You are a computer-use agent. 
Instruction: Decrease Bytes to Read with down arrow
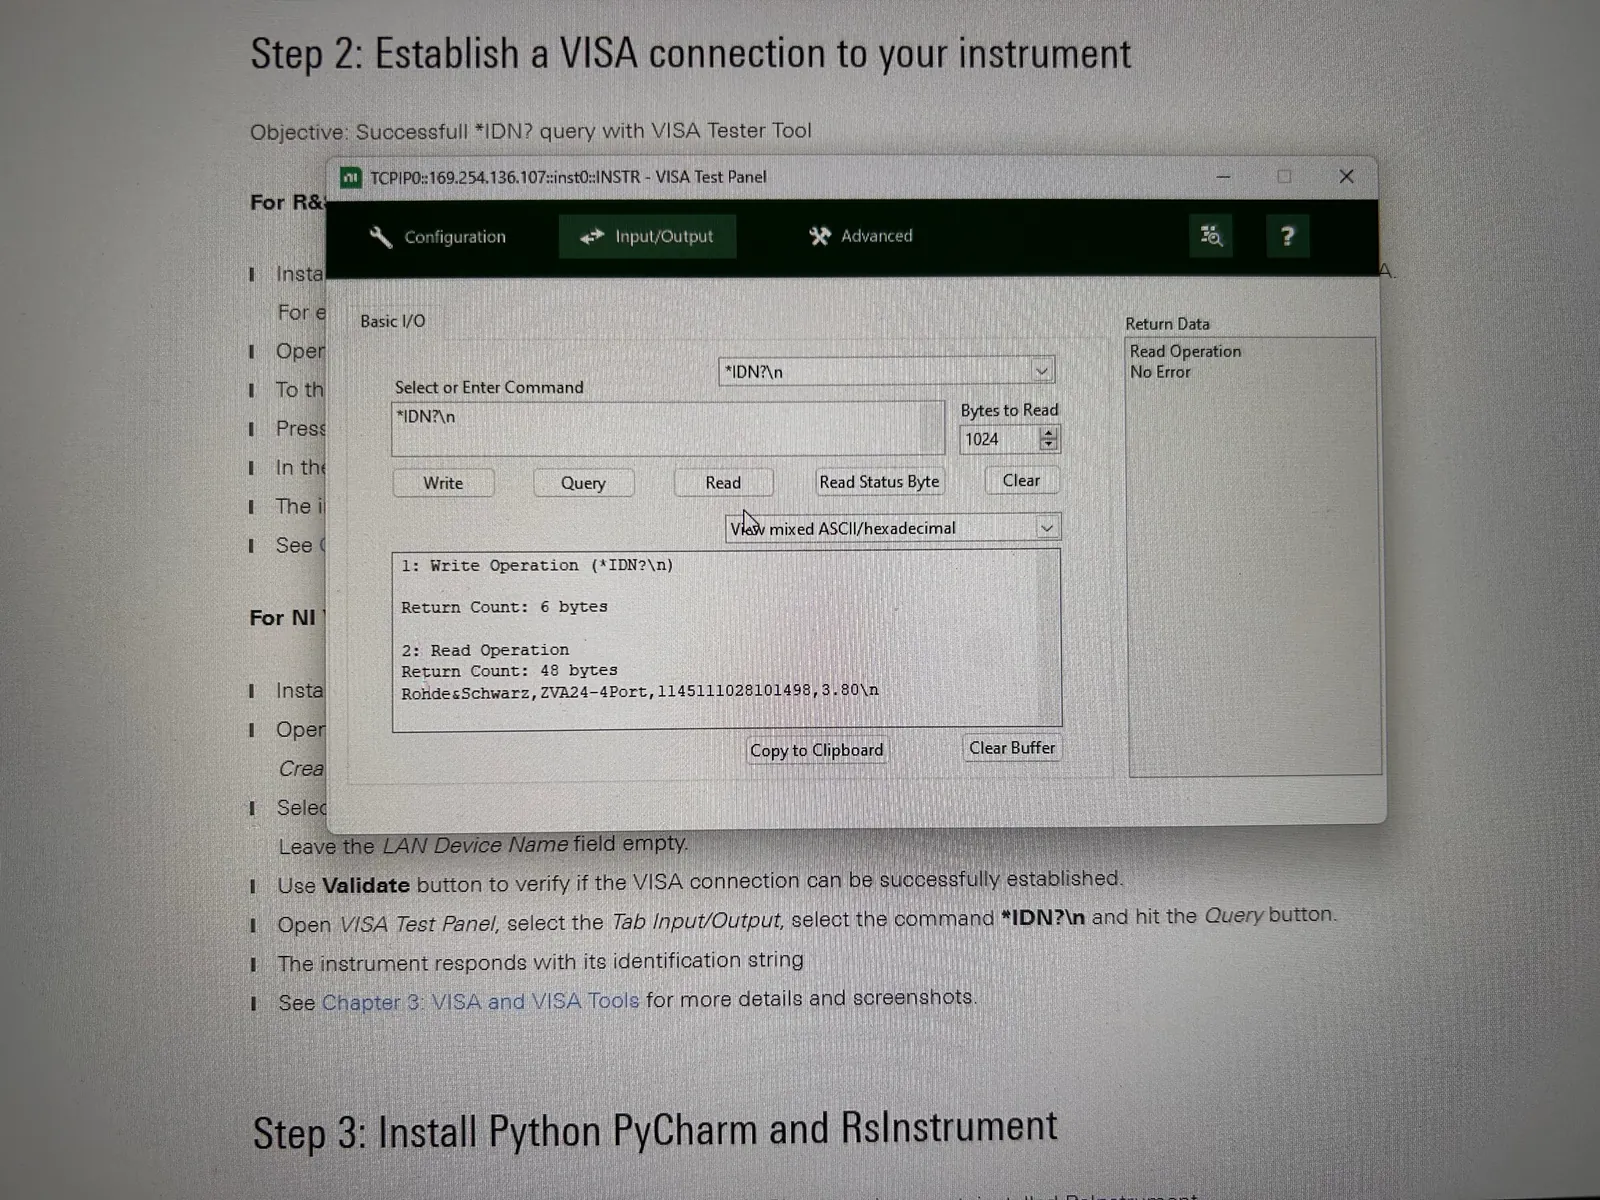(x=1048, y=444)
